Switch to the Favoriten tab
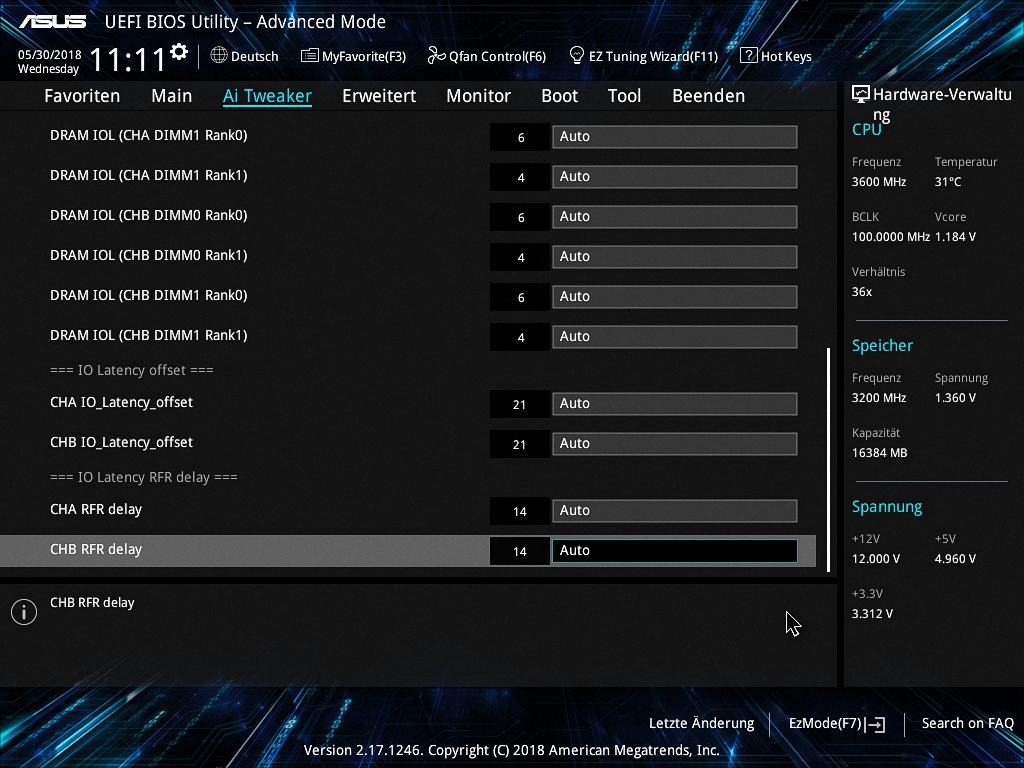This screenshot has width=1024, height=768. [82, 96]
